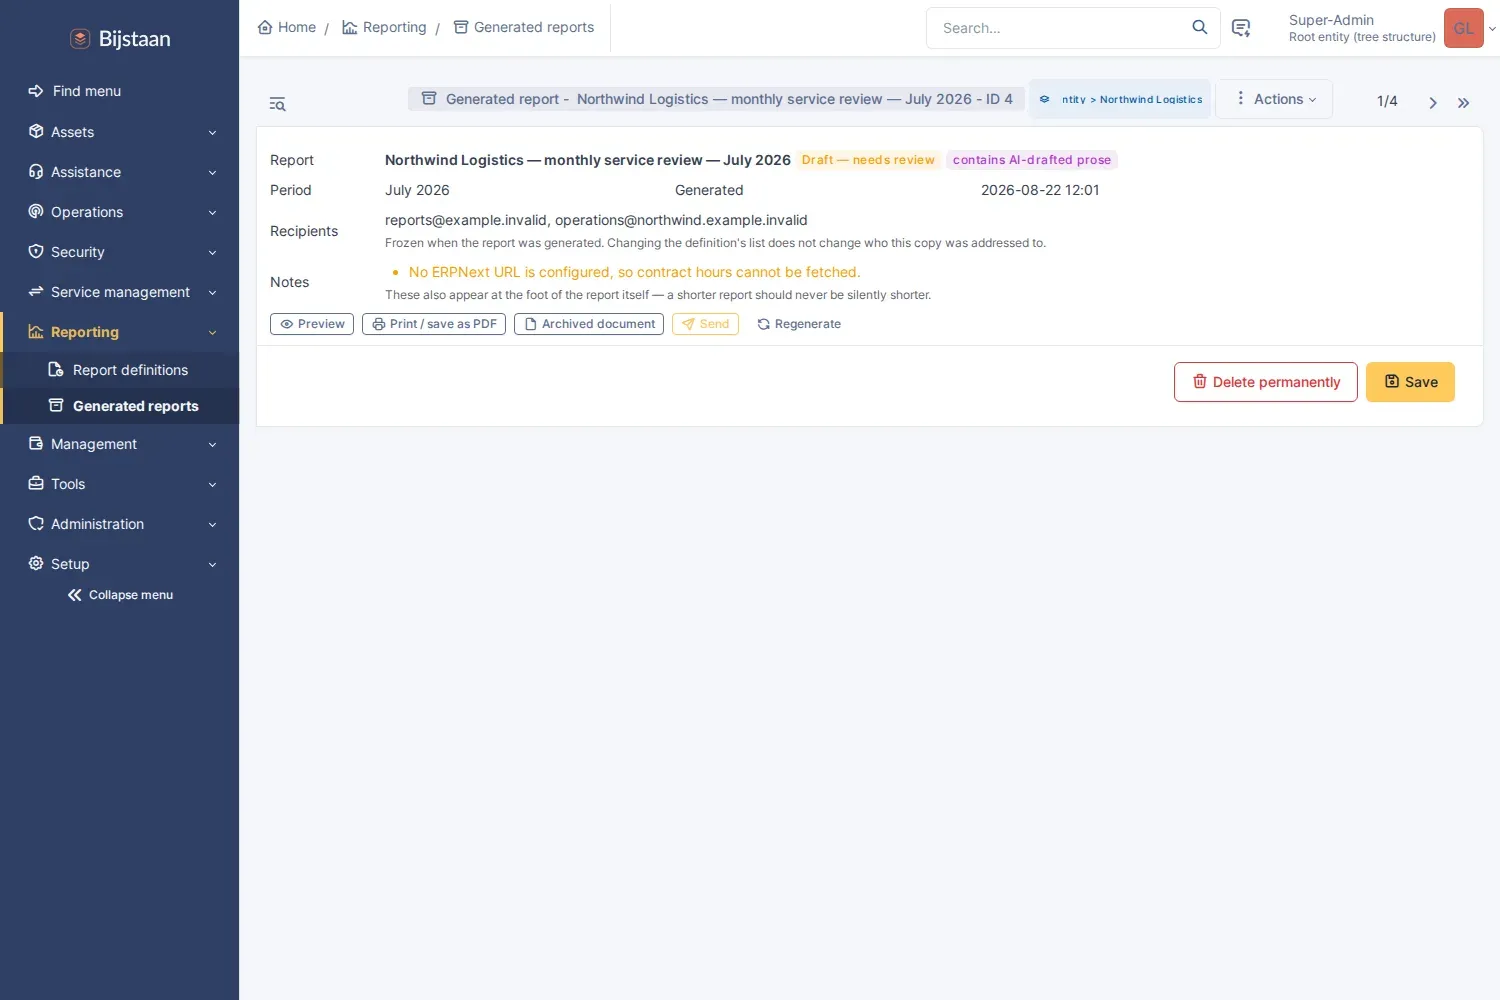Jump to last record double arrow
This screenshot has width=1500, height=1000.
click(x=1463, y=102)
